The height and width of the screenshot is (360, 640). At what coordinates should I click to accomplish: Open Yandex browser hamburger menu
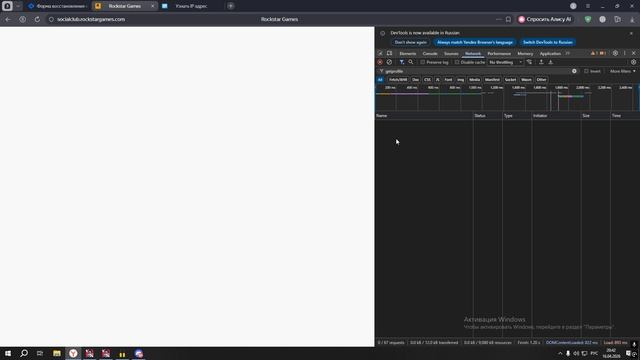coord(588,6)
